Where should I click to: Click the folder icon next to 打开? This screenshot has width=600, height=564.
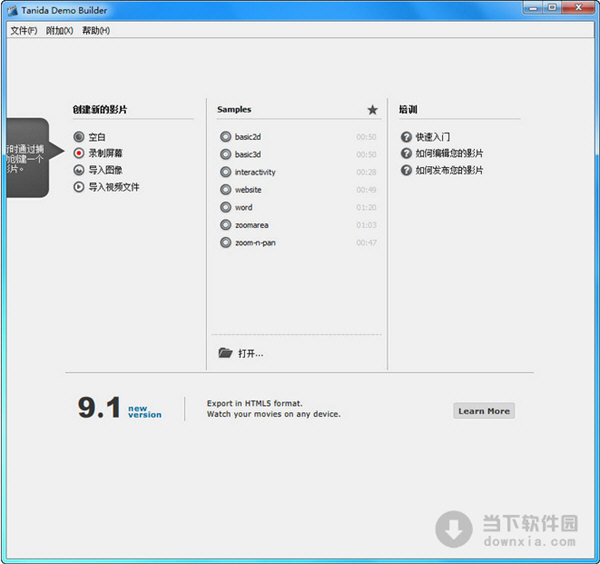pos(225,353)
